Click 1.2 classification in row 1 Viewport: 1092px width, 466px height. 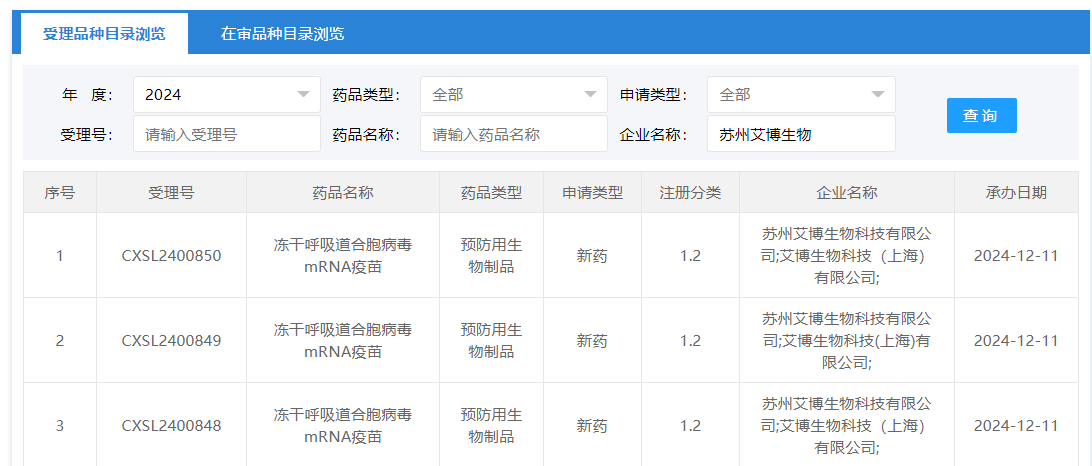(690, 256)
